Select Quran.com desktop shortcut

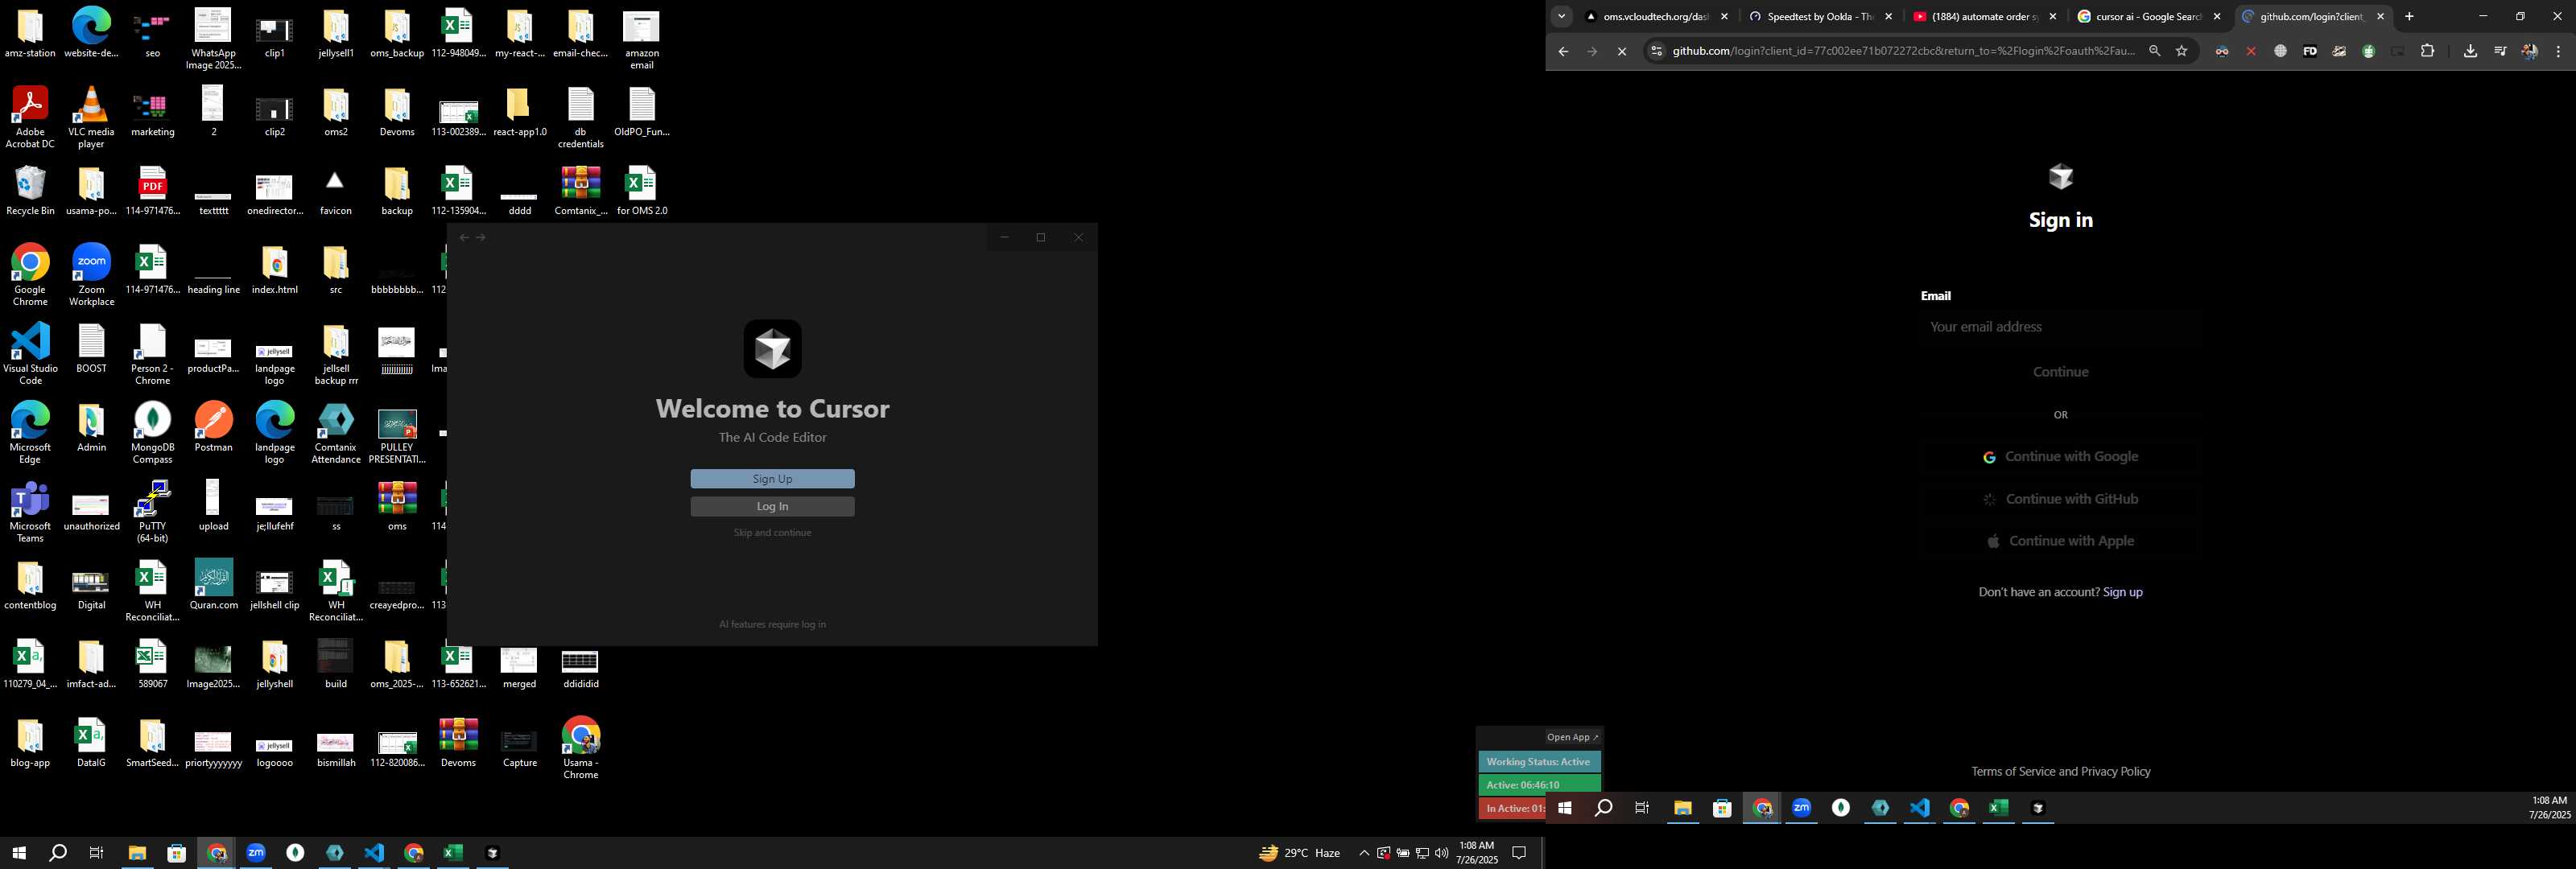pos(213,585)
